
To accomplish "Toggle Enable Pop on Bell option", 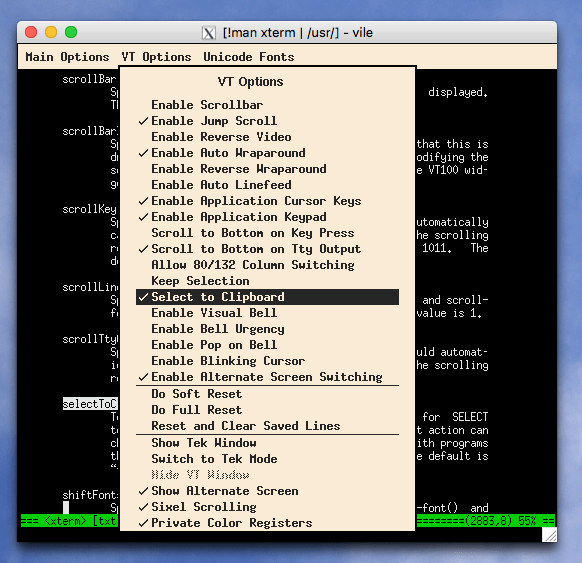I will pyautogui.click(x=267, y=345).
